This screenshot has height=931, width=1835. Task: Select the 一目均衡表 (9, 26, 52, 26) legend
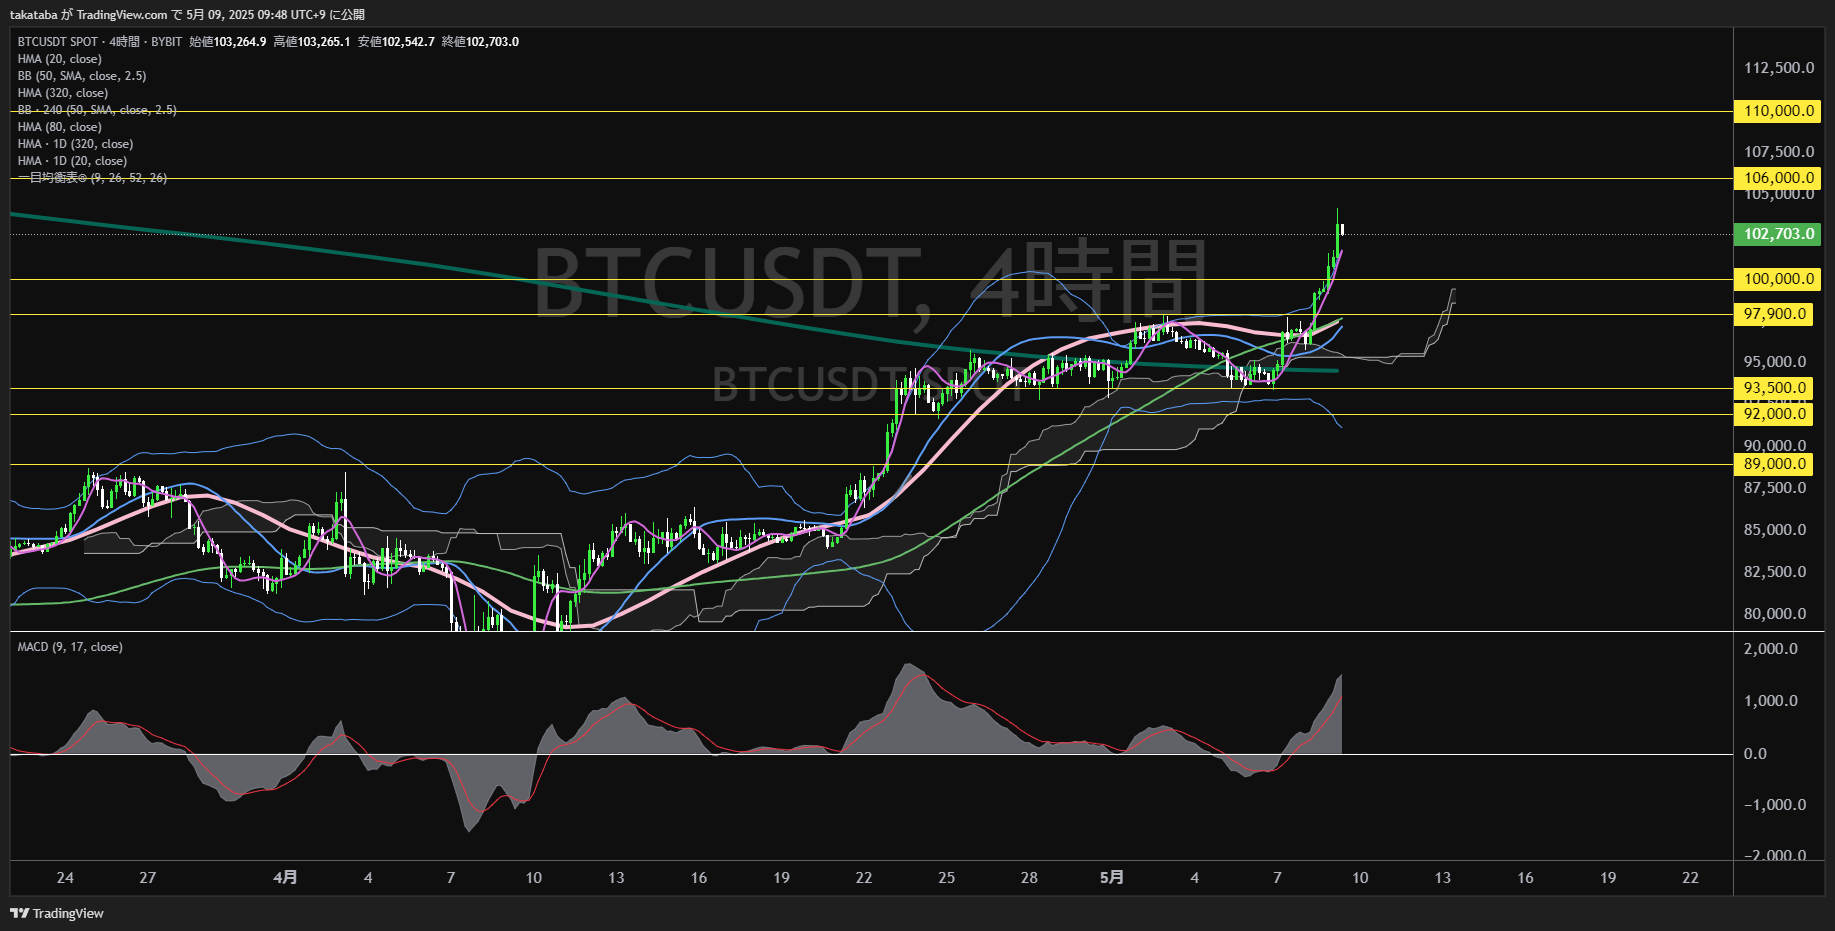click(93, 178)
